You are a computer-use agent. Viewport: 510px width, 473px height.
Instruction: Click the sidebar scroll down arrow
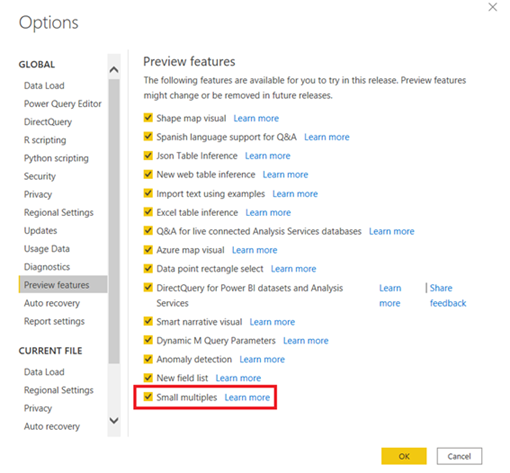pos(114,420)
